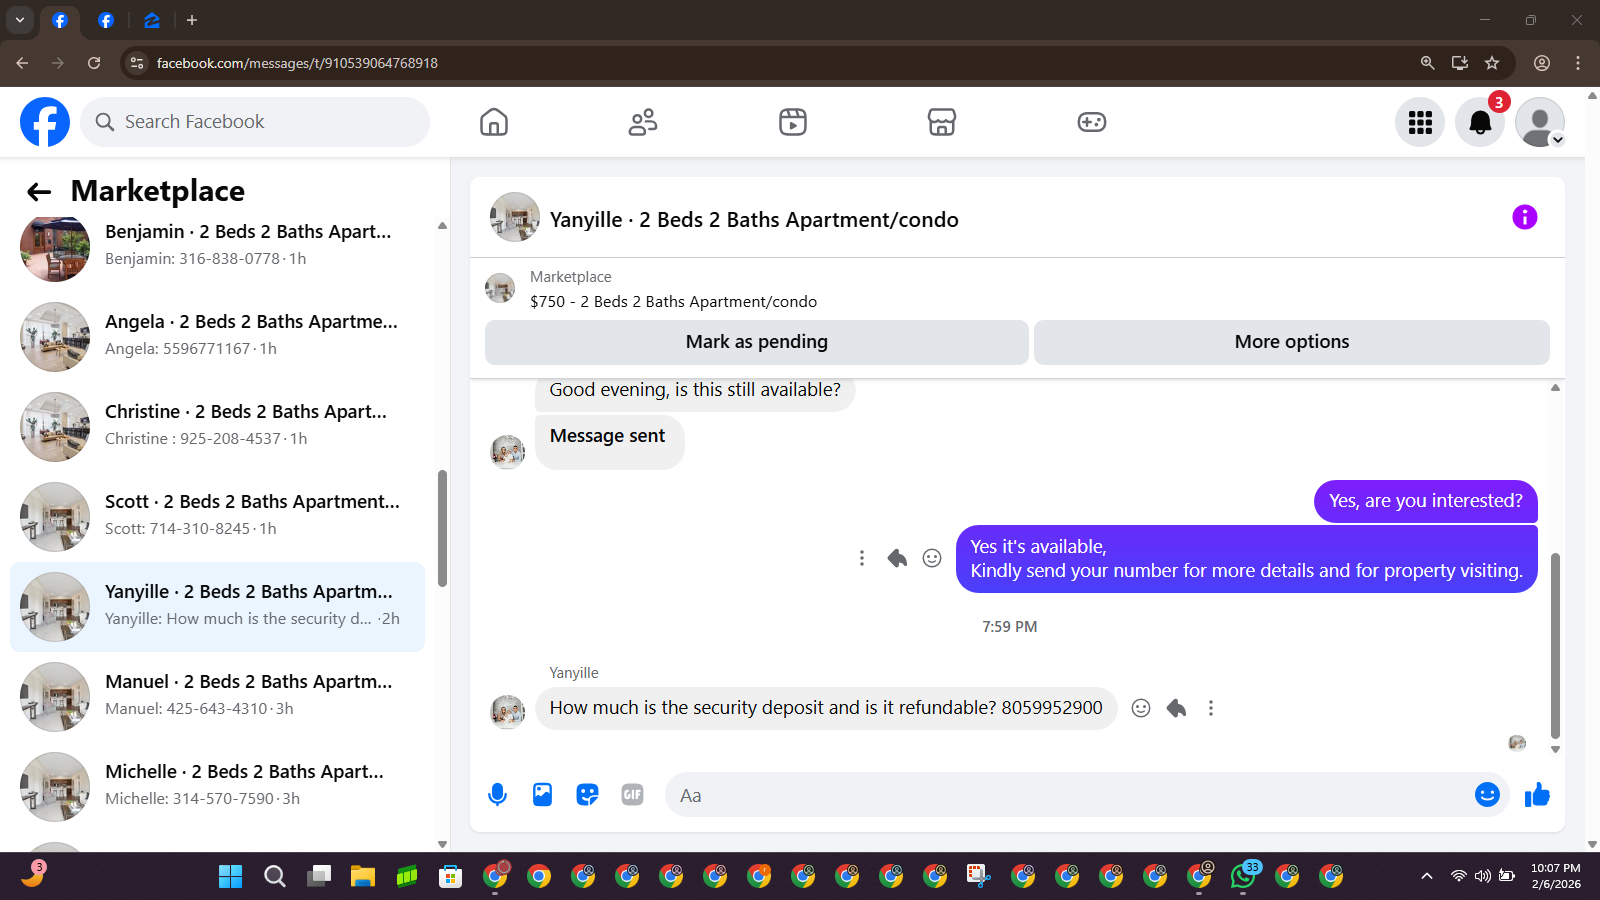Open notifications bell
Image resolution: width=1600 pixels, height=900 pixels.
tap(1480, 122)
